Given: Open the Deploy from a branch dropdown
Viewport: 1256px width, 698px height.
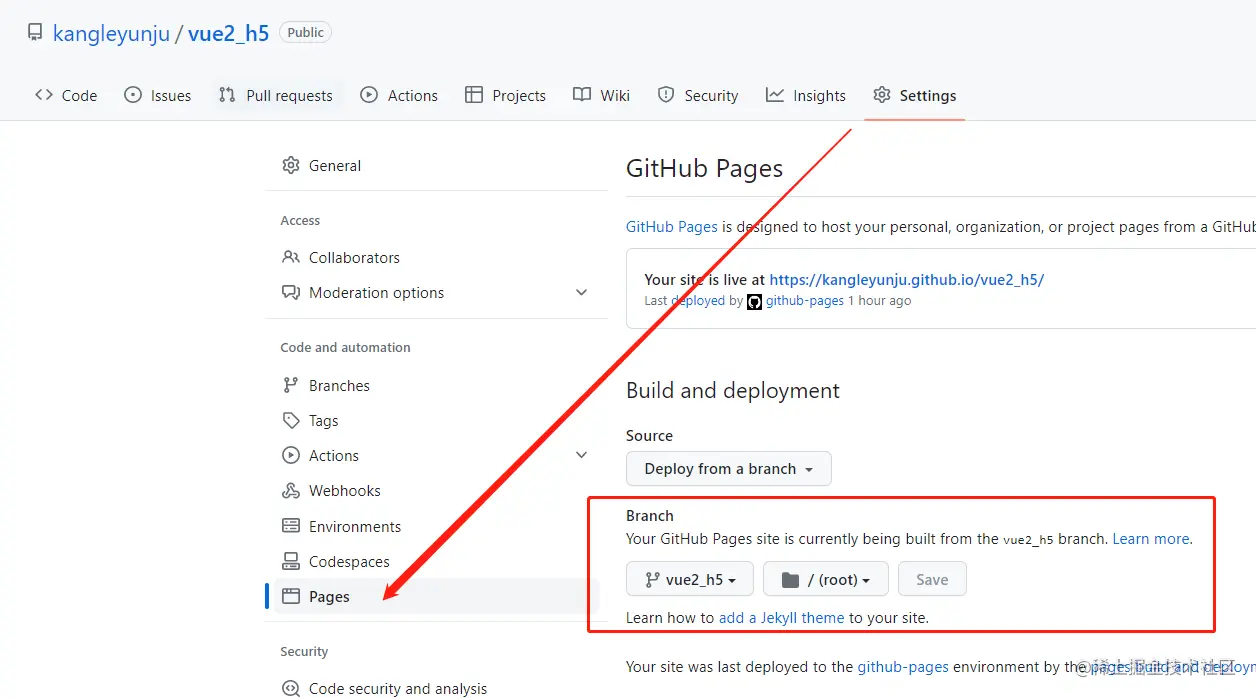Looking at the screenshot, I should point(728,468).
